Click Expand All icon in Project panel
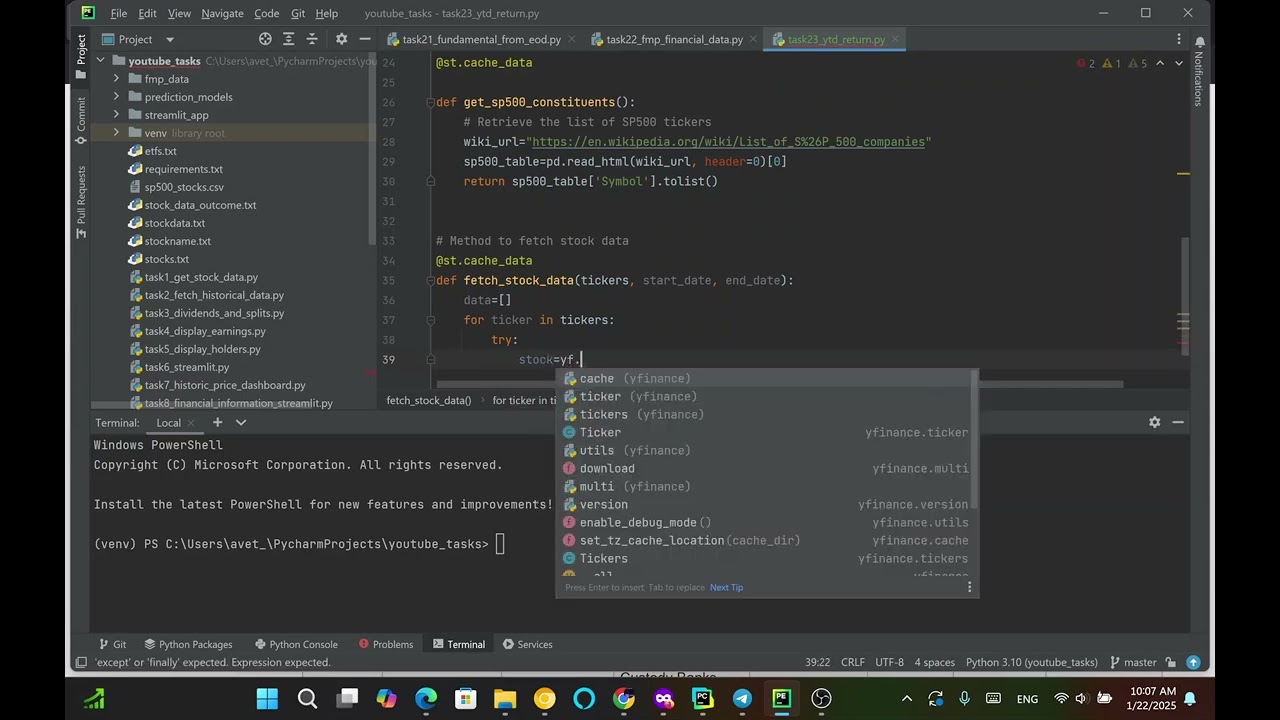Viewport: 1280px width, 720px height. click(289, 39)
